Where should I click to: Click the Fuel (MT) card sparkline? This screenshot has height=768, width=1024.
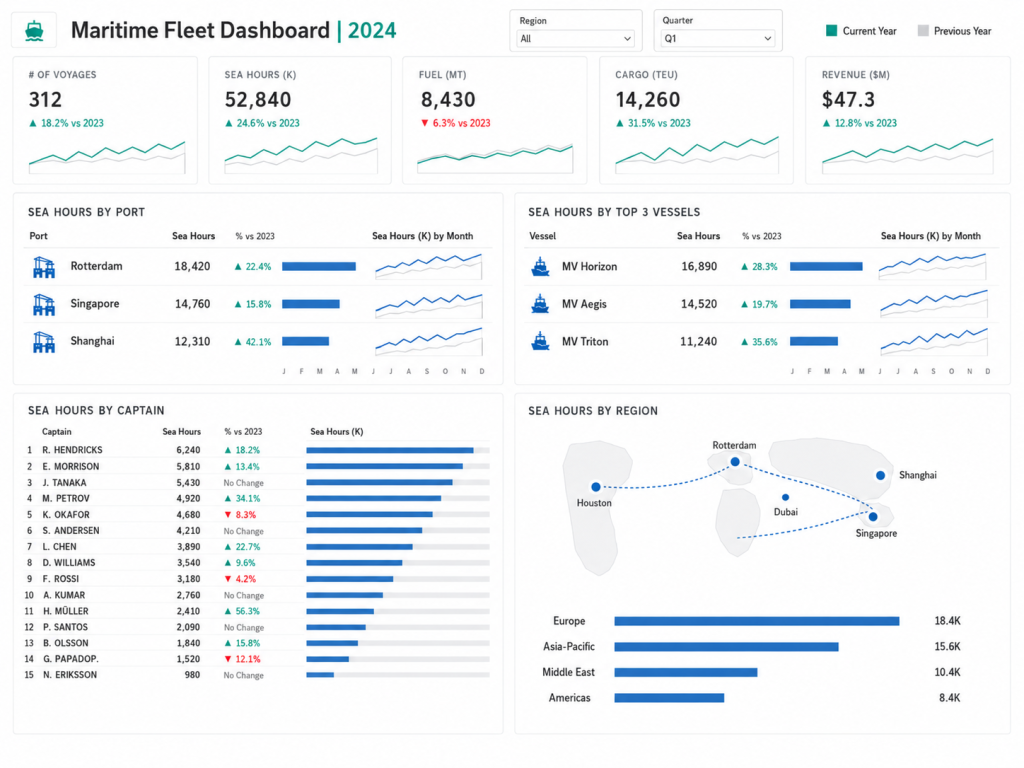click(x=495, y=159)
